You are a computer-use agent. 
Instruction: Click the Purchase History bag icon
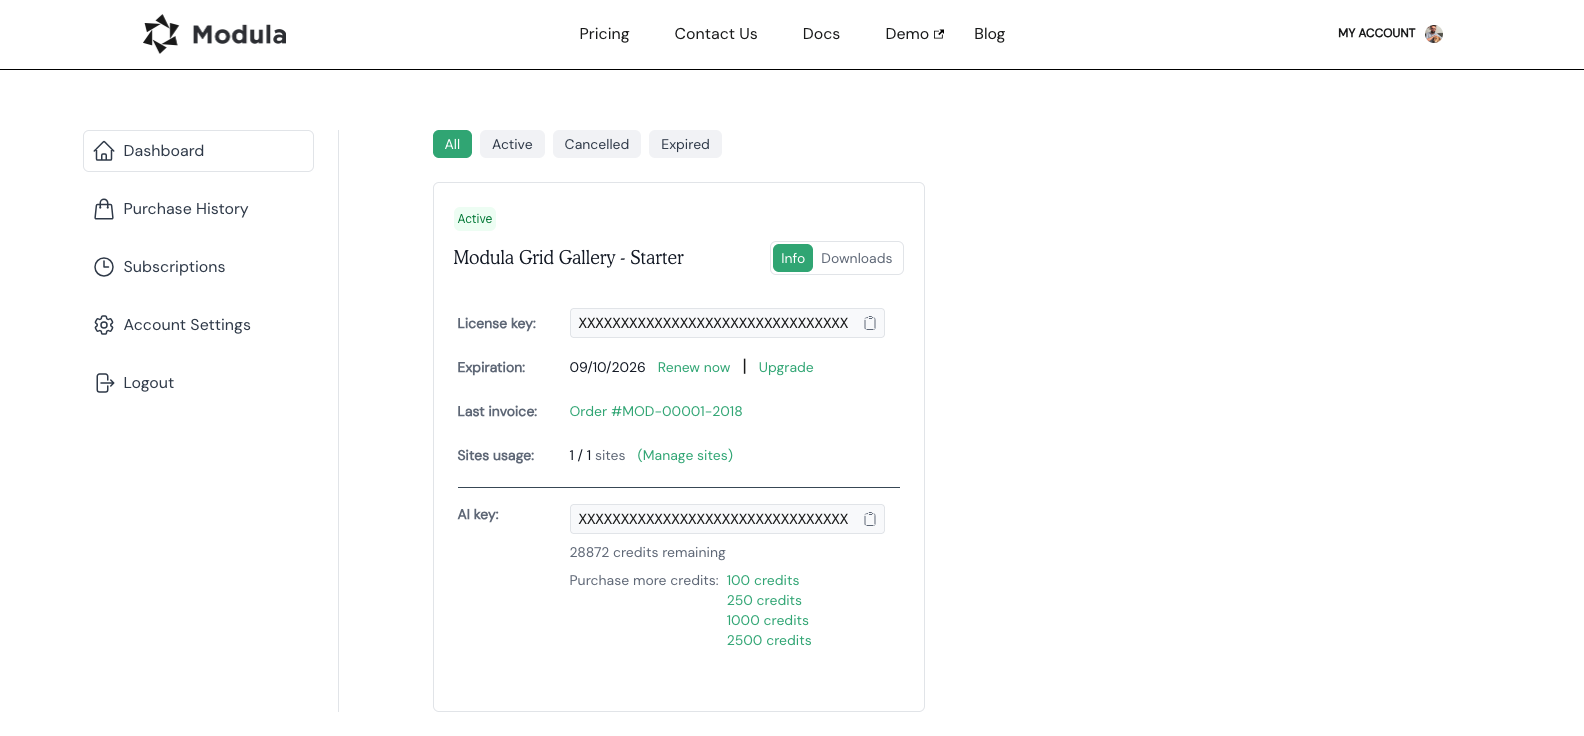(104, 209)
